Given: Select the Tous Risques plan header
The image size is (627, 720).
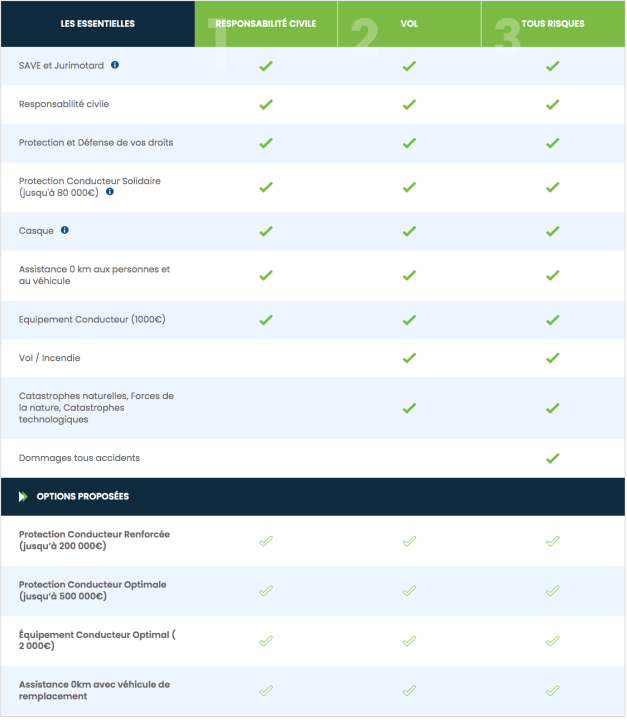Looking at the screenshot, I should [x=553, y=23].
